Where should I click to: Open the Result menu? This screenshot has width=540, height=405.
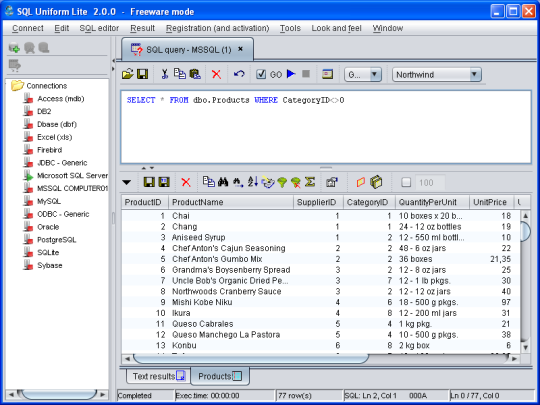[142, 28]
